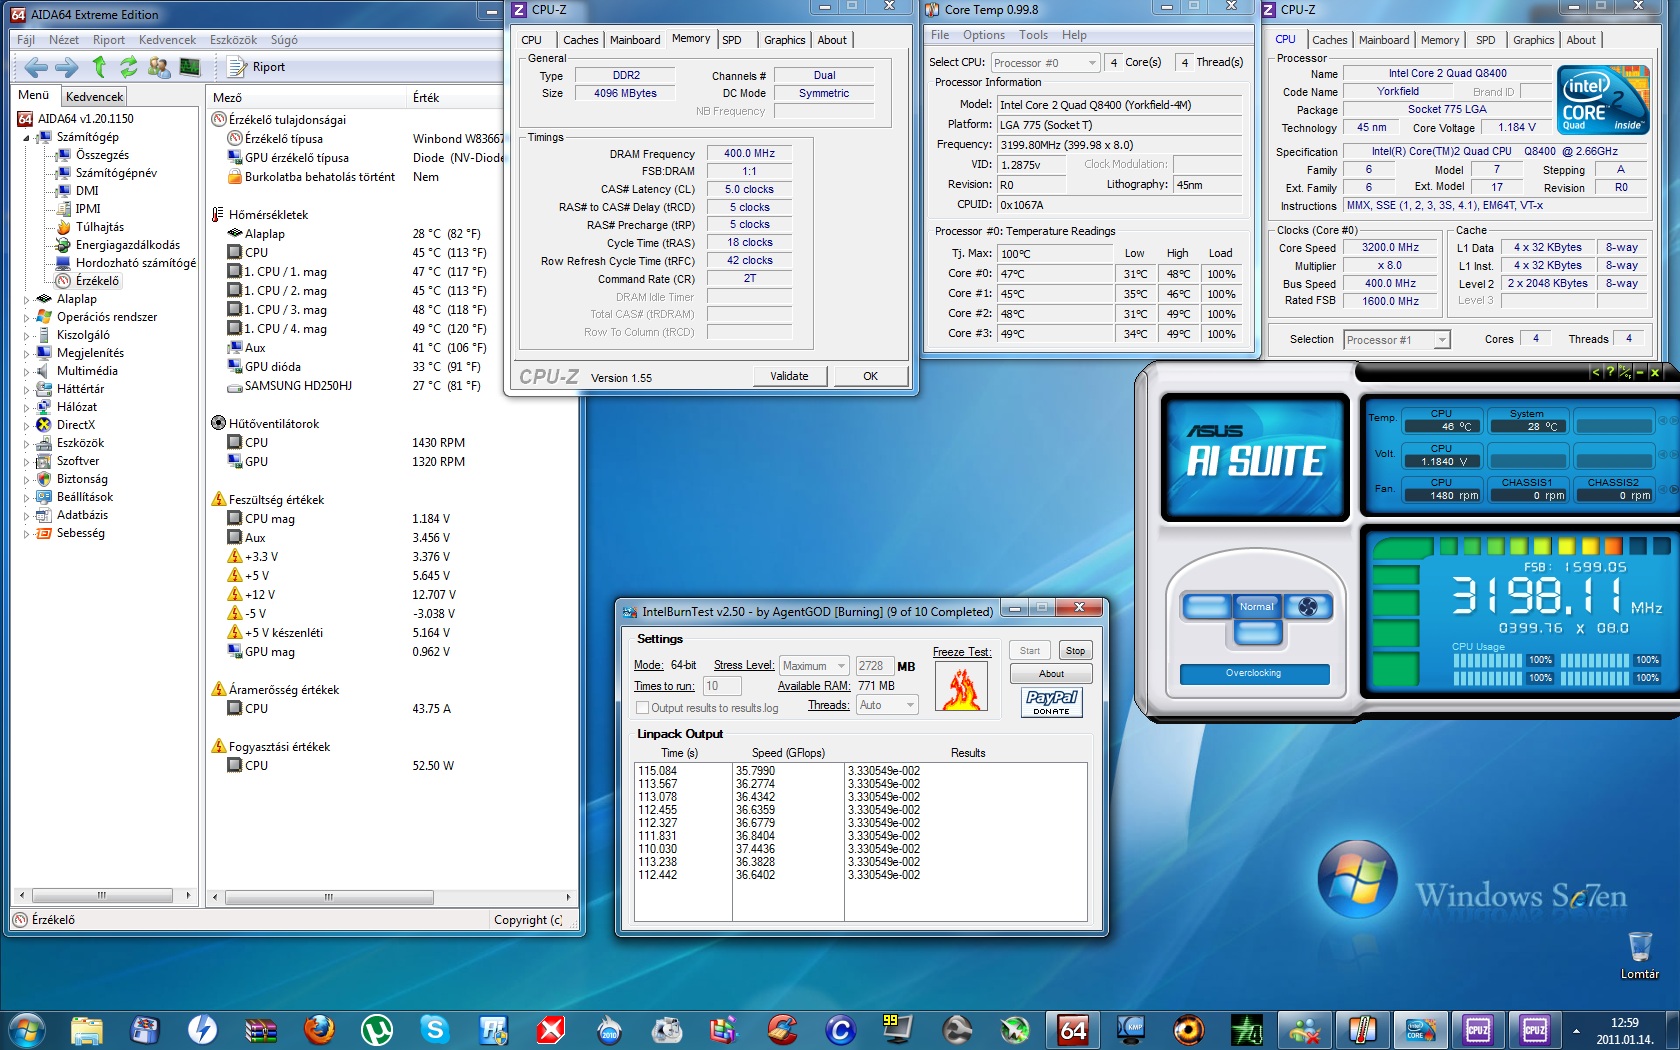Viewport: 1680px width, 1050px height.
Task: Switch to Graphics tab in right CPU-Z window
Action: pos(1533,40)
